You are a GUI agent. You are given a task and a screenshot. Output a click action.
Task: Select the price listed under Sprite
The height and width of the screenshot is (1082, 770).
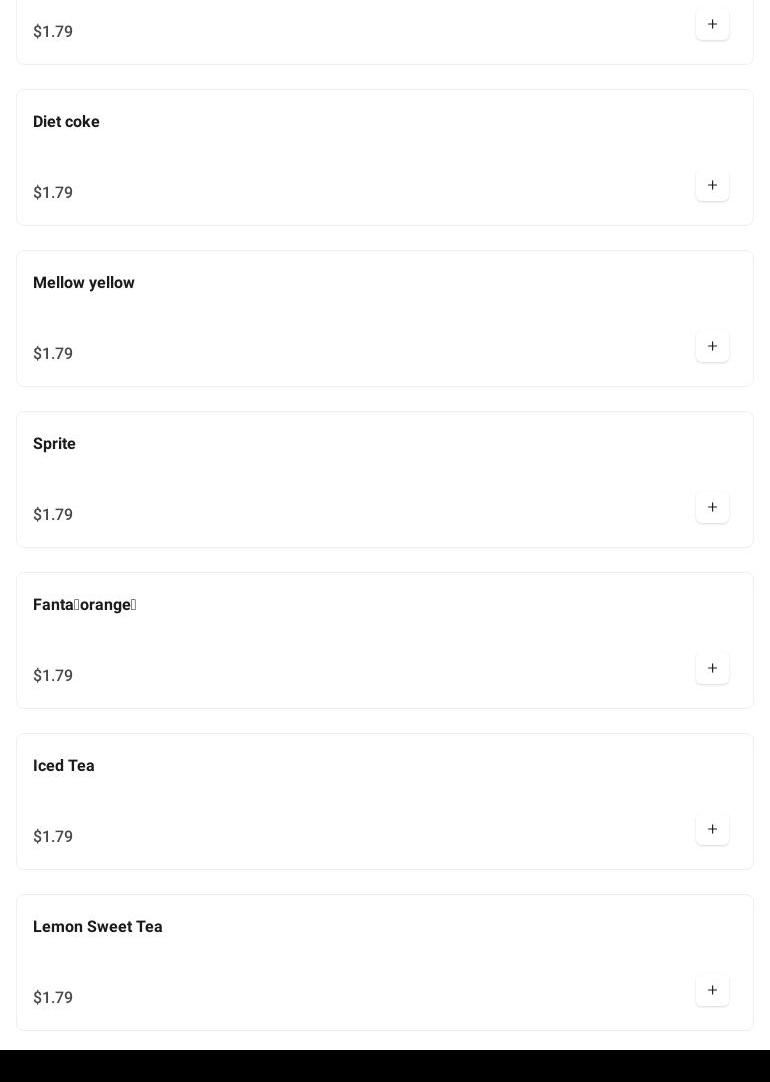click(53, 515)
